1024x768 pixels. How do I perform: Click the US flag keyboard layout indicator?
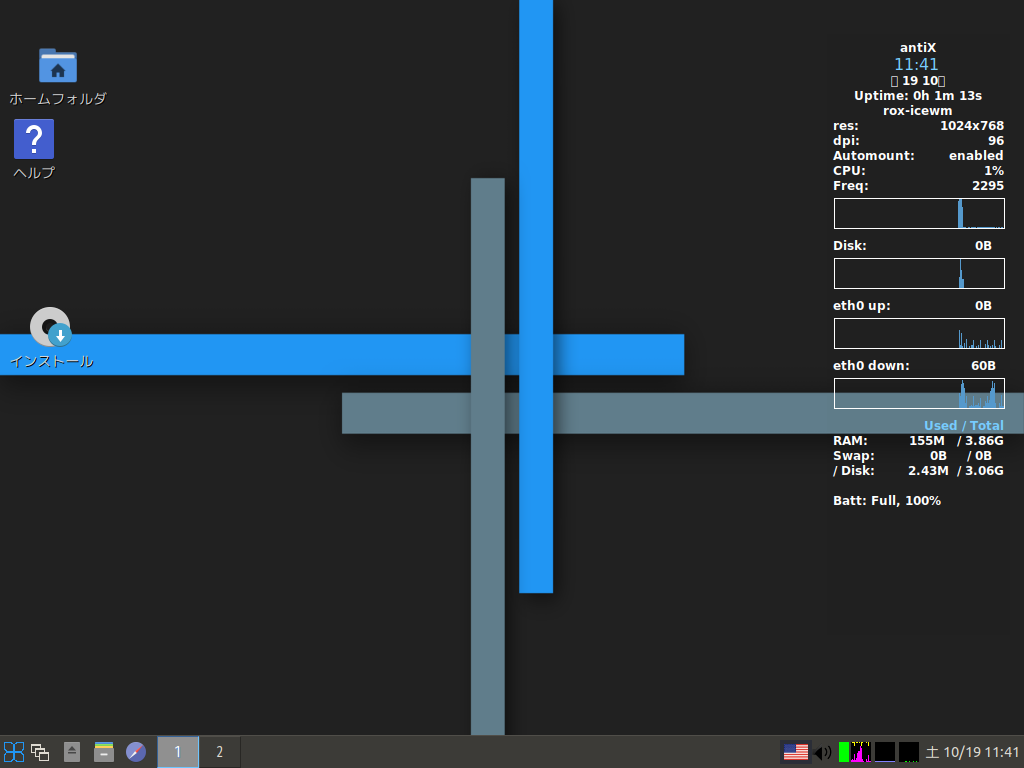pos(795,752)
